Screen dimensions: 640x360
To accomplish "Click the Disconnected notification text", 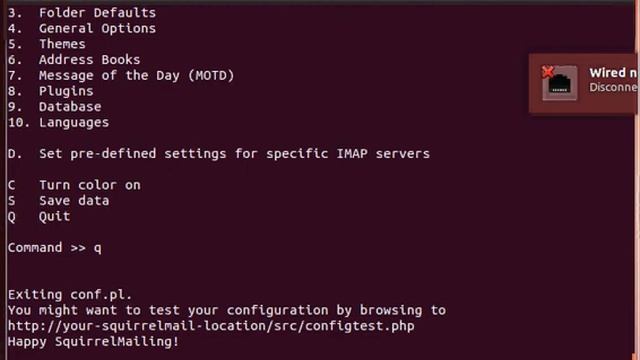I will 613,87.
